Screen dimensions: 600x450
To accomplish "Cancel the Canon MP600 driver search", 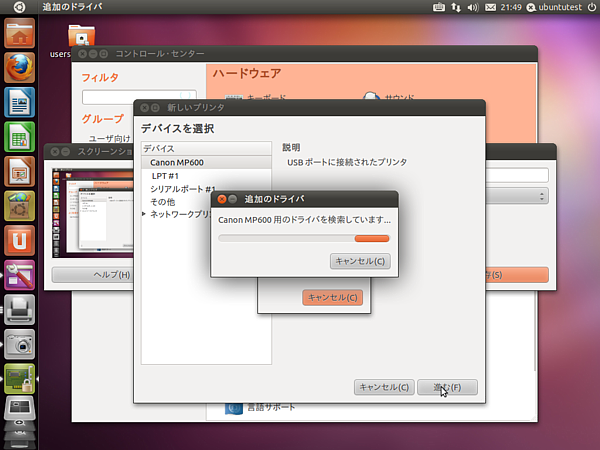I will (x=360, y=261).
